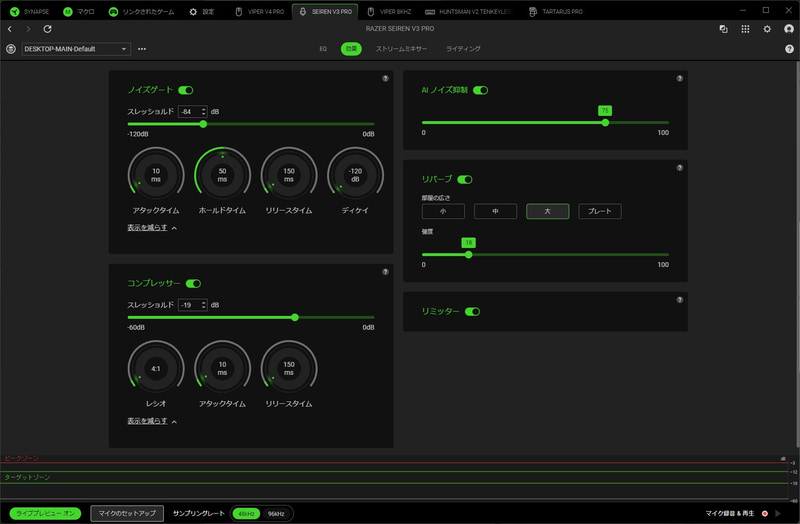Open the user account avatar icon
Screen dimensions: 800x524
(x=789, y=29)
